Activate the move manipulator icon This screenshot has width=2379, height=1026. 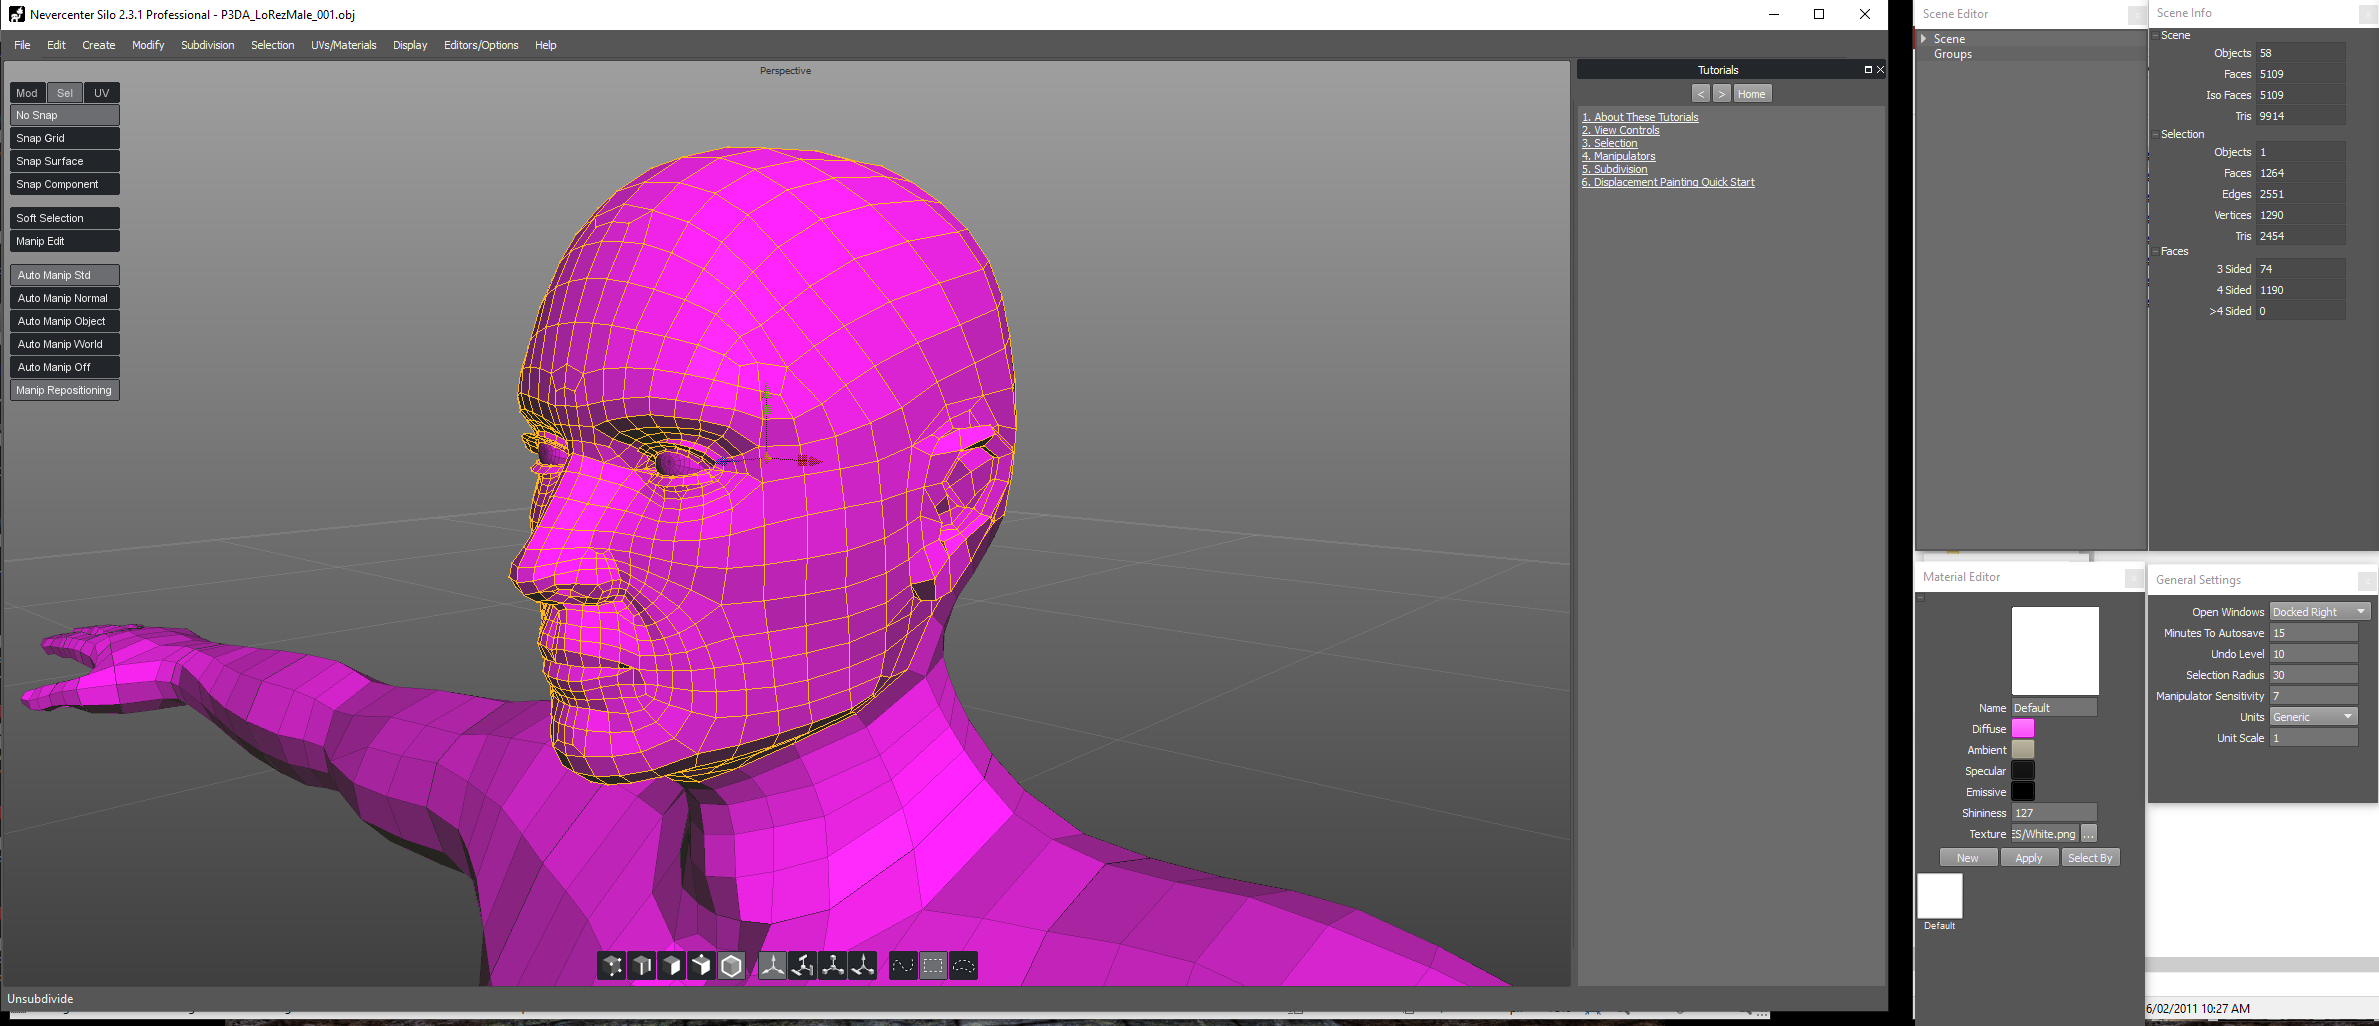(x=772, y=966)
